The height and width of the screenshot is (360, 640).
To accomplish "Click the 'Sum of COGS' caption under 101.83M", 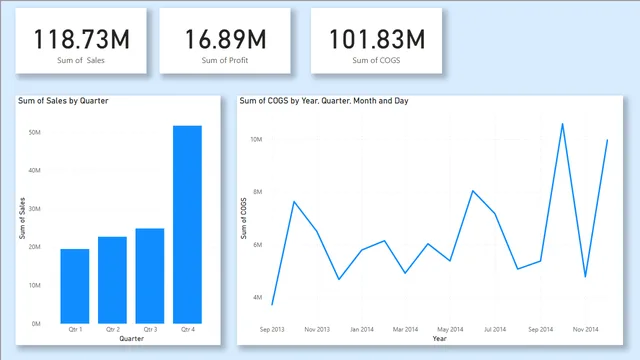I will [376, 60].
